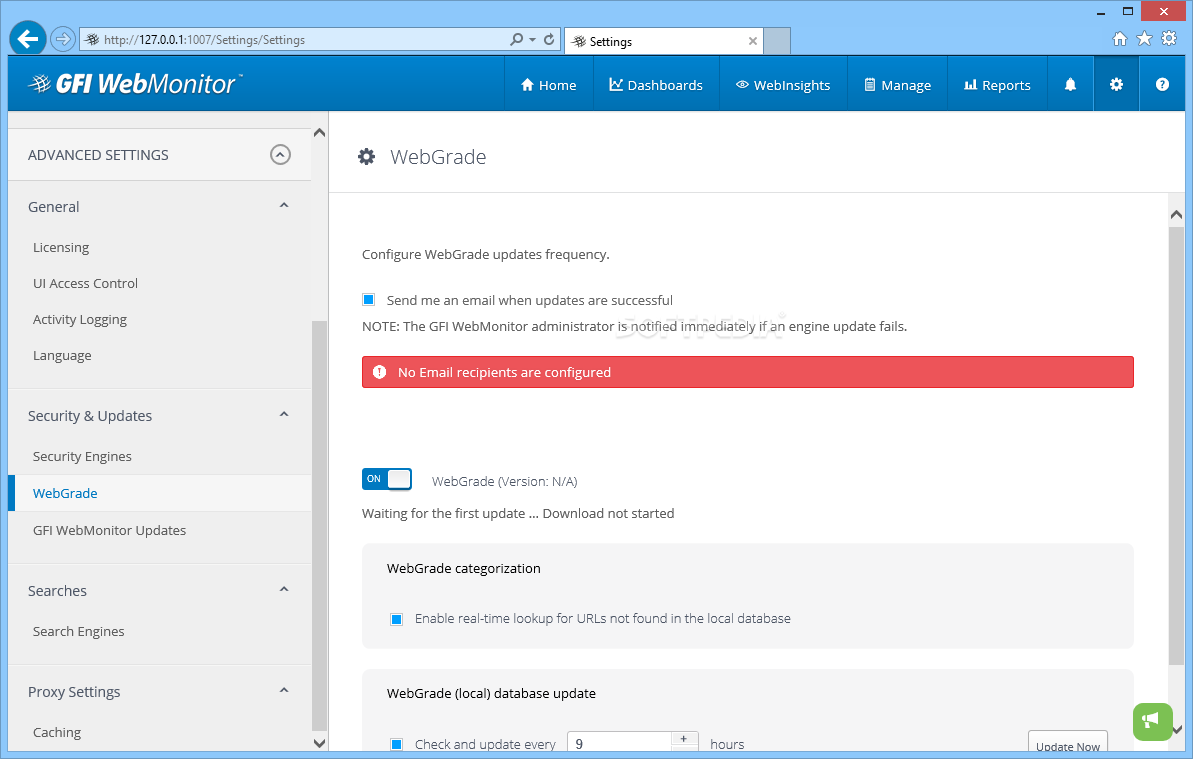Open Caching settings
Screen dimensions: 1193x759
point(57,733)
